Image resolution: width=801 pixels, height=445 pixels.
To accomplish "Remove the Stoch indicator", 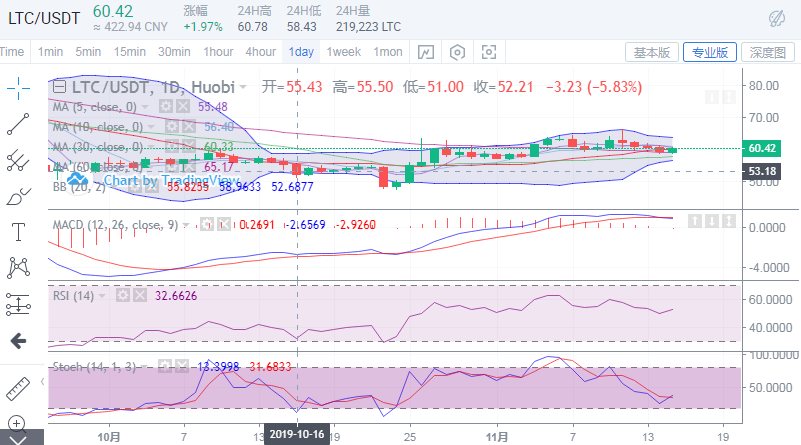I will coord(182,366).
